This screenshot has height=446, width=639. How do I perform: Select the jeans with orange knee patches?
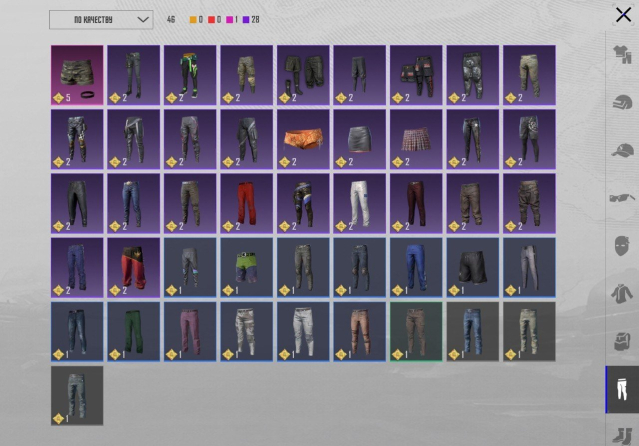coord(77,139)
